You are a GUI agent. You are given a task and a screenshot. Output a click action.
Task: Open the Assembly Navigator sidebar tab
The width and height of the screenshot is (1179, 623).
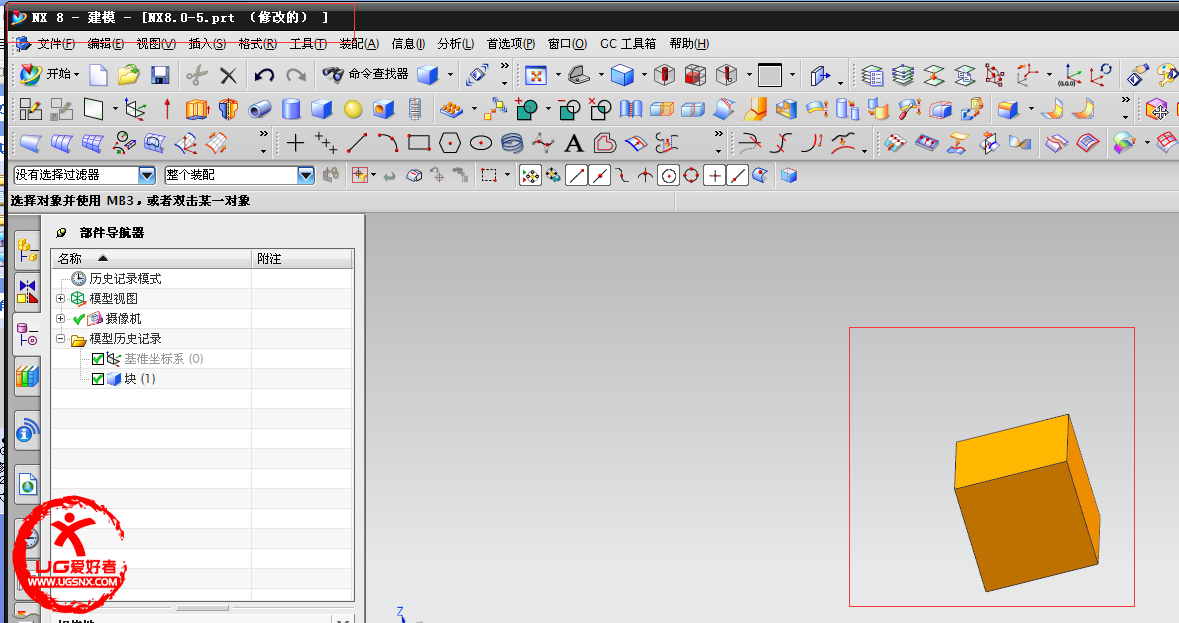click(x=27, y=250)
